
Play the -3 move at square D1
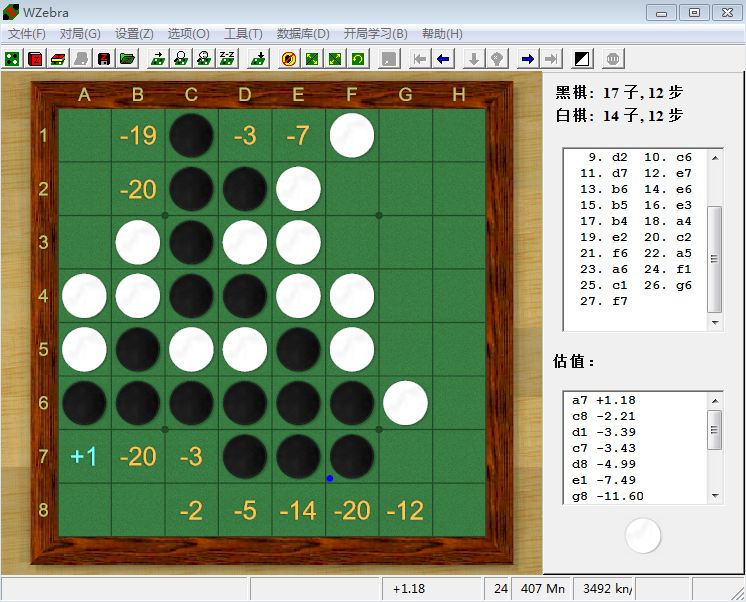pos(245,135)
